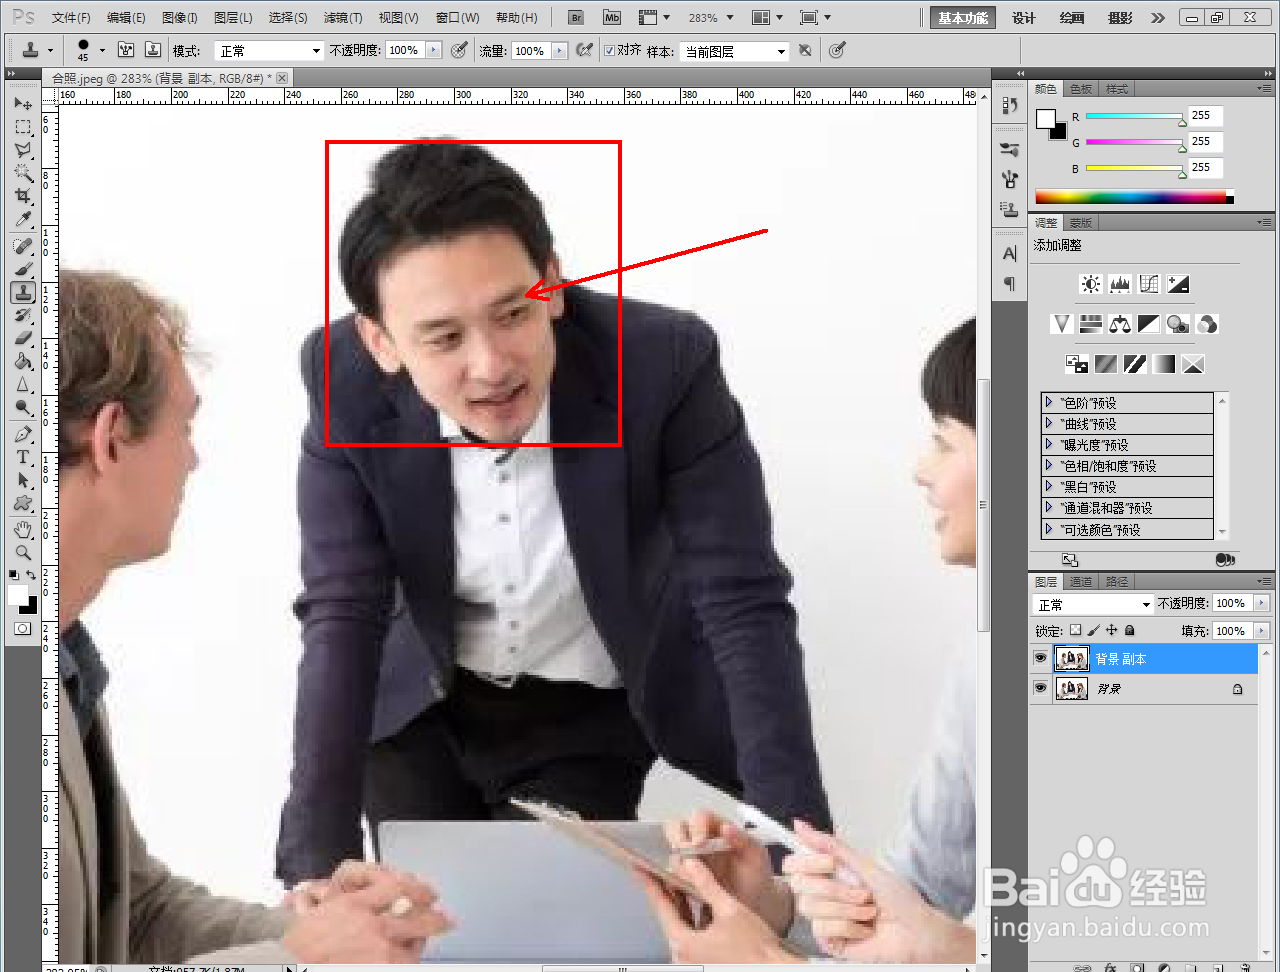Open the 滤镜(T) menu
Screen dimensions: 1280x972
point(342,18)
